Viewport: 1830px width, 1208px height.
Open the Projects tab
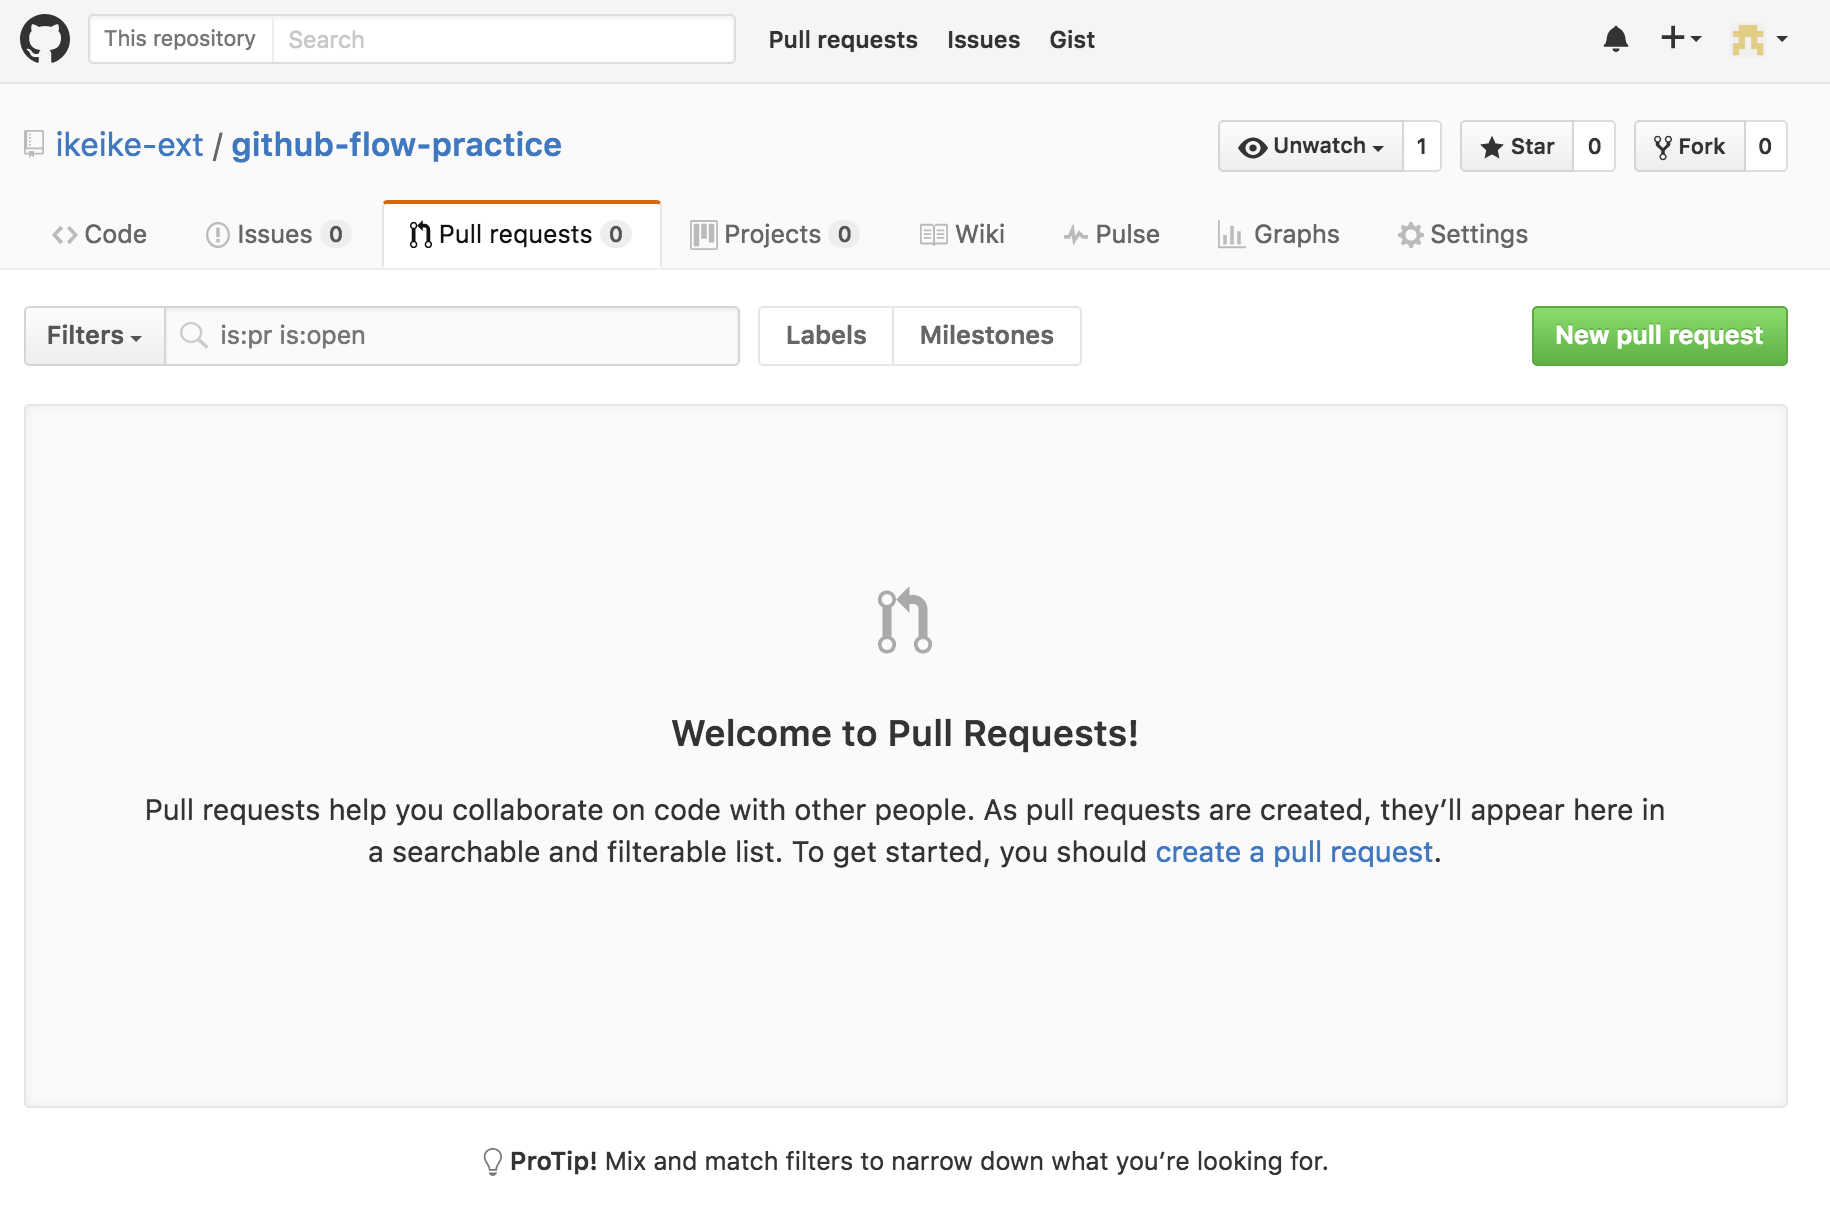pos(774,234)
